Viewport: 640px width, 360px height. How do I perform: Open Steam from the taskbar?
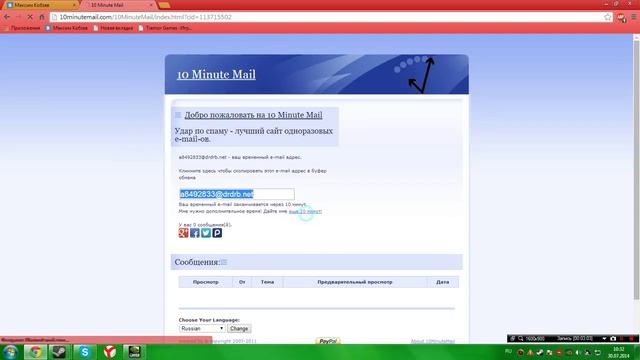[60, 352]
